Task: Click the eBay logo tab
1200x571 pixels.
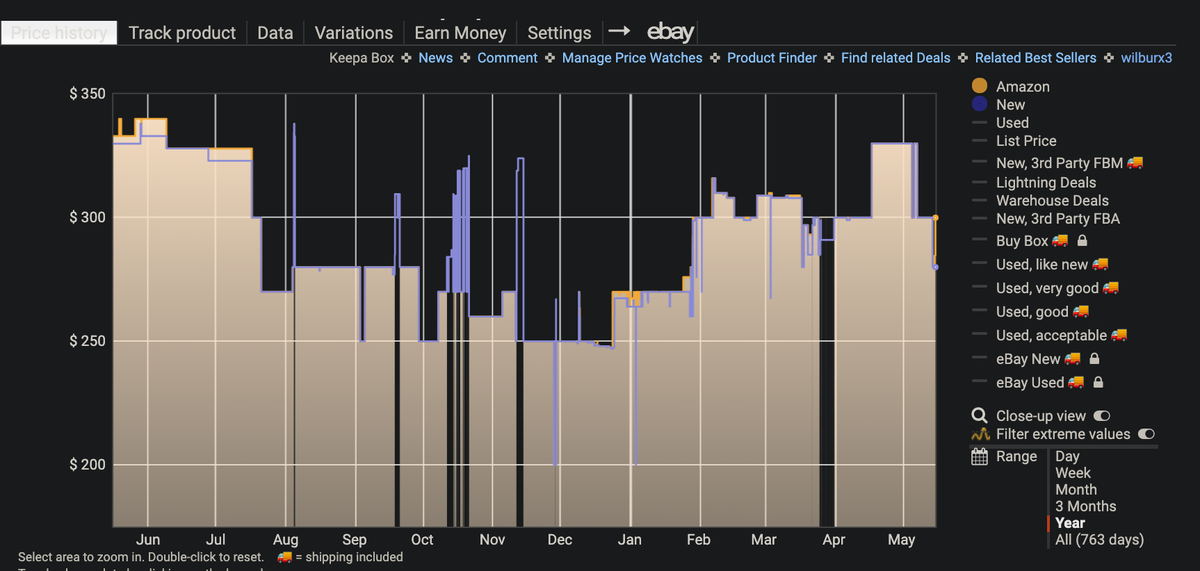Action: 670,32
